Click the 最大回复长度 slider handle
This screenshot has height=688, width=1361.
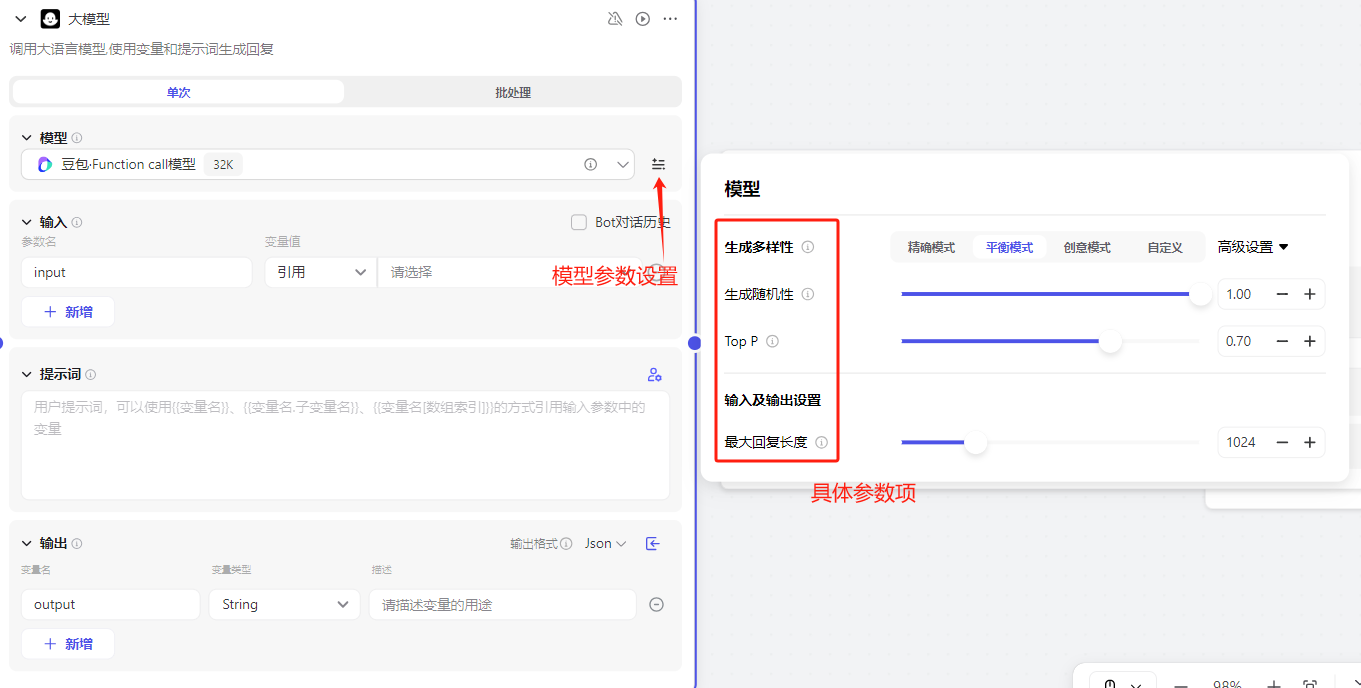(x=975, y=442)
